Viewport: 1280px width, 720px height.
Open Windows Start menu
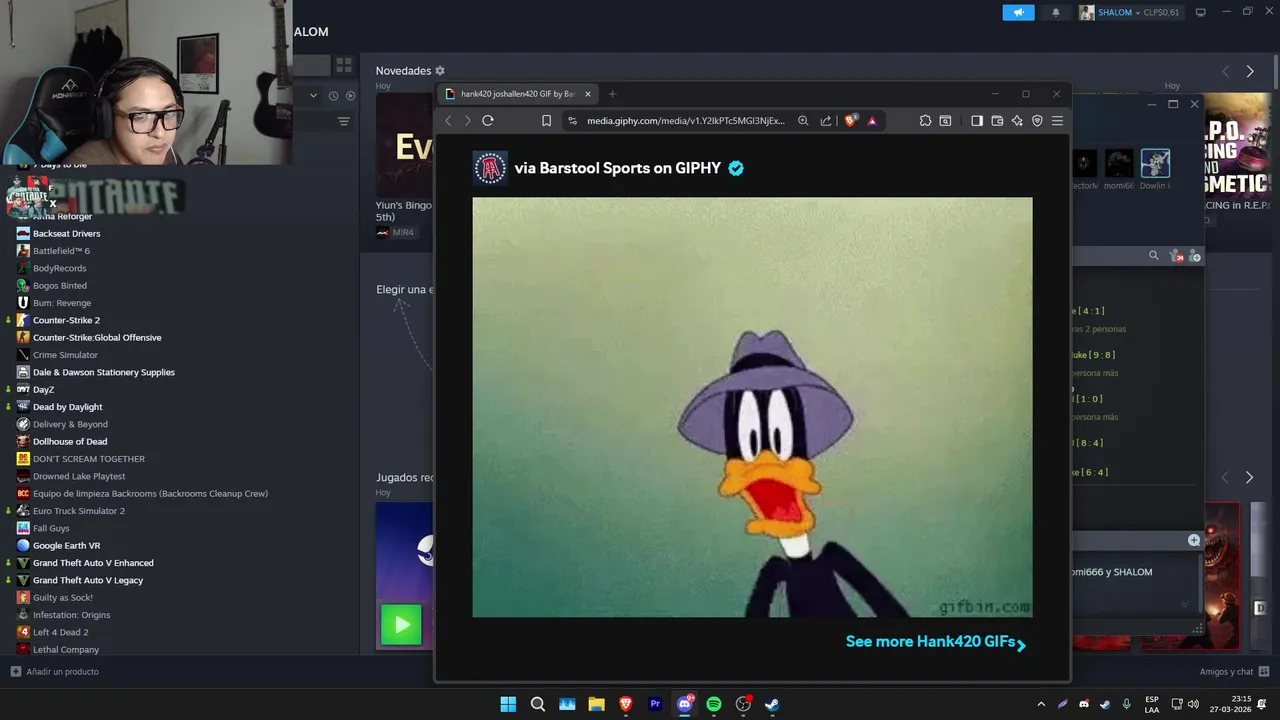(508, 704)
